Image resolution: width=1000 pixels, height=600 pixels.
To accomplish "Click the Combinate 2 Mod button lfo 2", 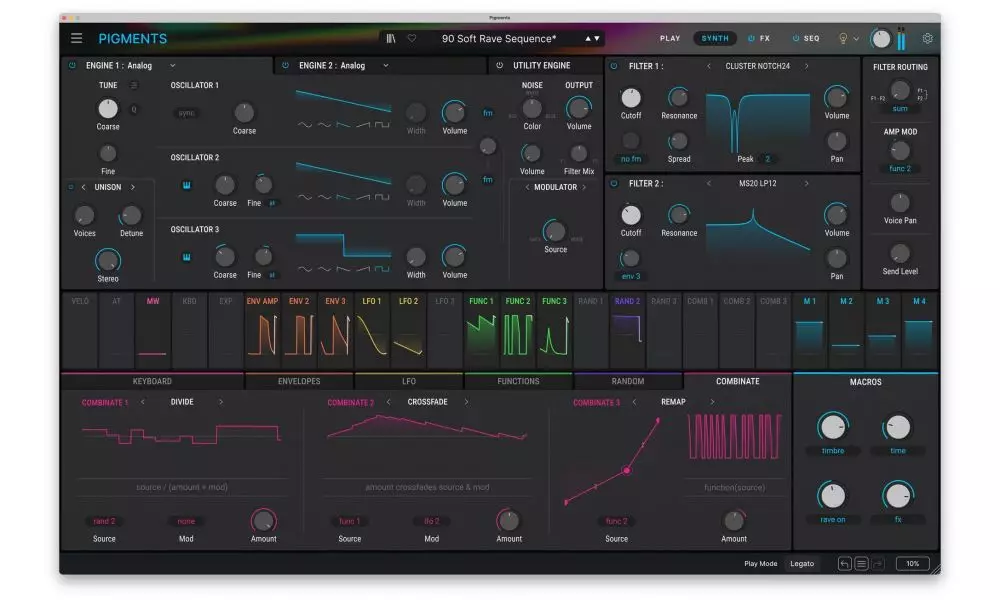I will pyautogui.click(x=432, y=521).
